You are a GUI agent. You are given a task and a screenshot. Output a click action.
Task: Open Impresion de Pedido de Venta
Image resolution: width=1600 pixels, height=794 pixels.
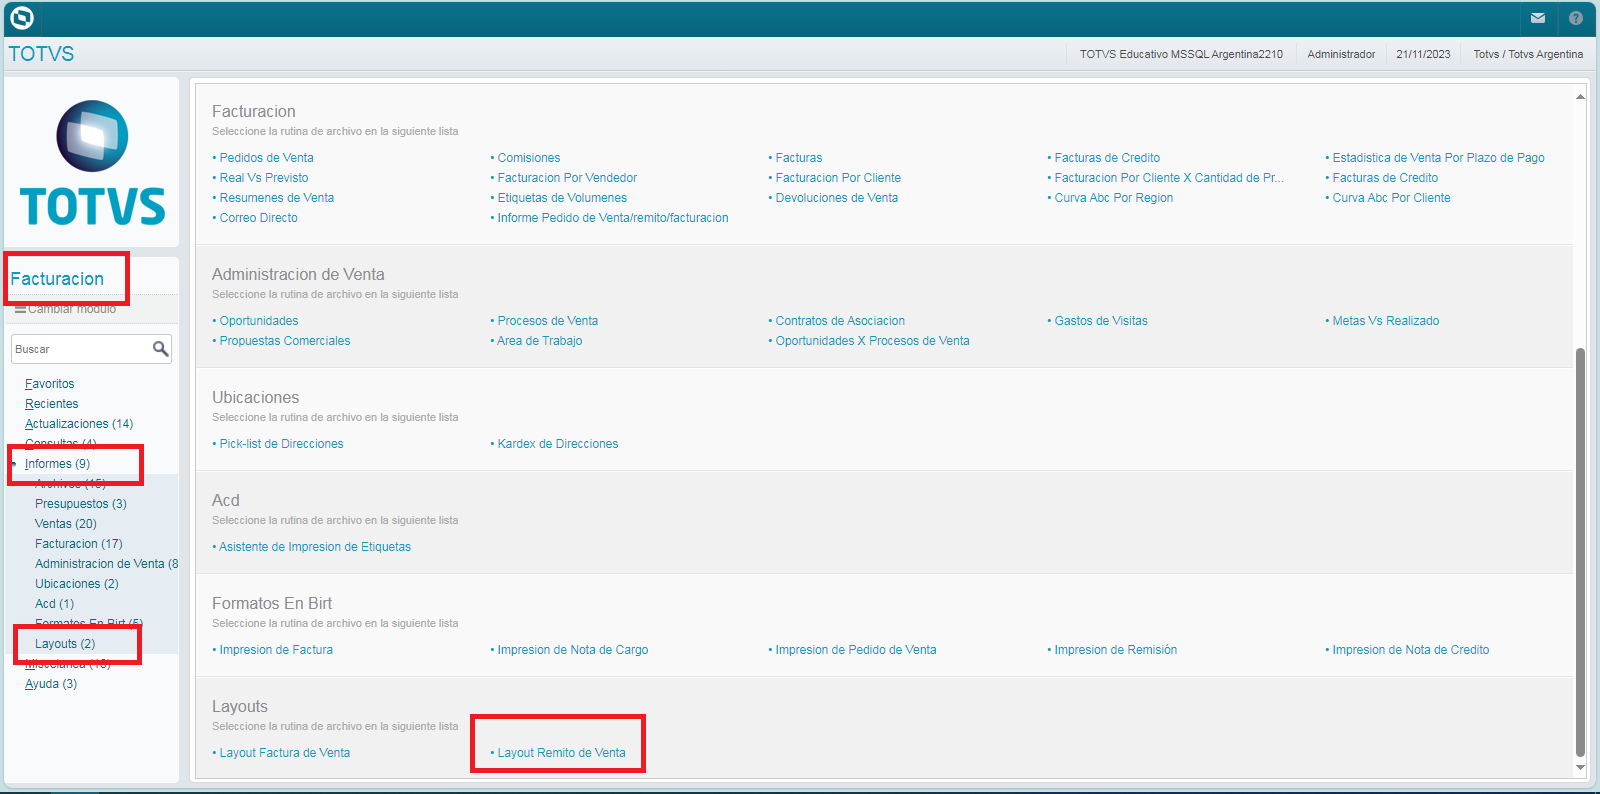(x=856, y=650)
